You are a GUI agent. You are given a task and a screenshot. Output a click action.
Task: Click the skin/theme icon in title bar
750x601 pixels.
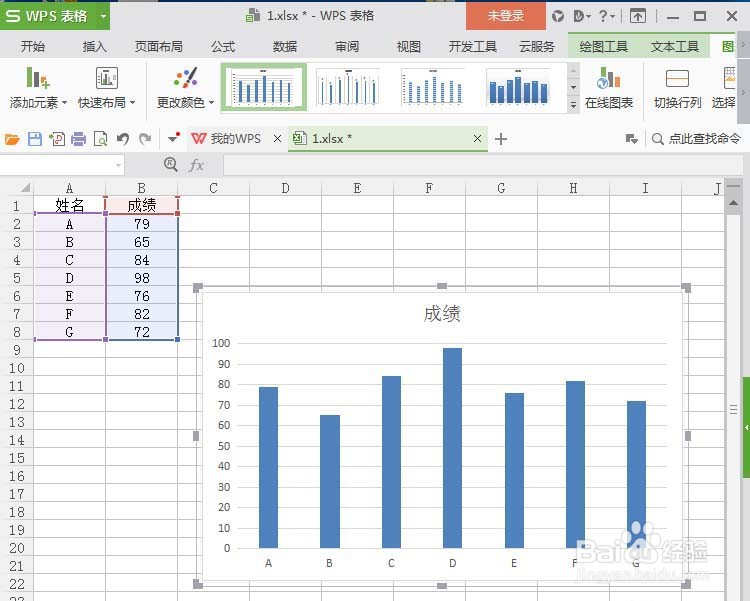(558, 16)
